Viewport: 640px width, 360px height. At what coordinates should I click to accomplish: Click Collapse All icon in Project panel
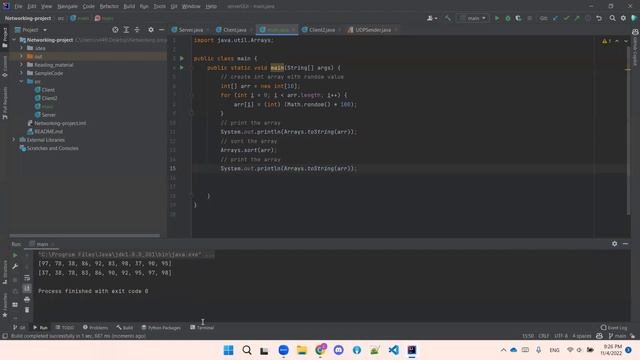137,30
